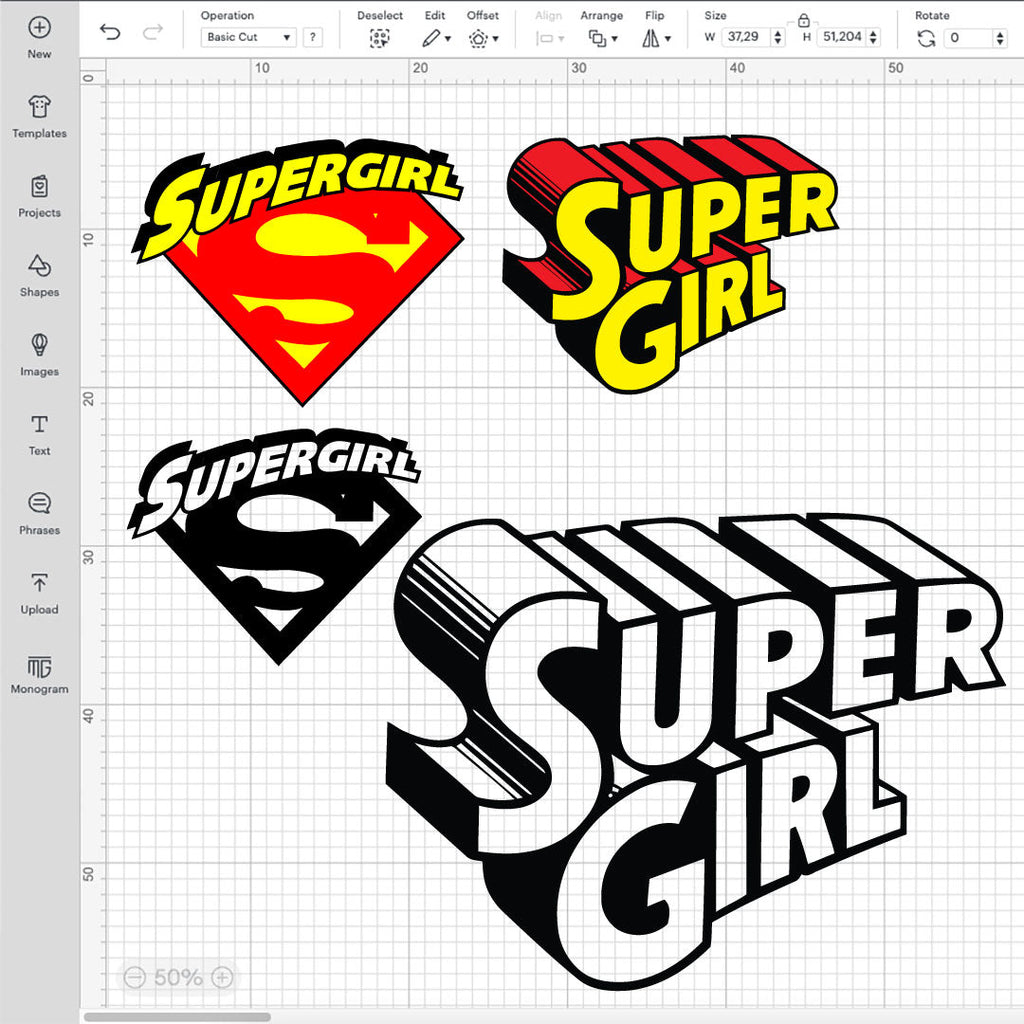Screen dimensions: 1024x1024
Task: Click the Rotate icon
Action: [x=925, y=39]
